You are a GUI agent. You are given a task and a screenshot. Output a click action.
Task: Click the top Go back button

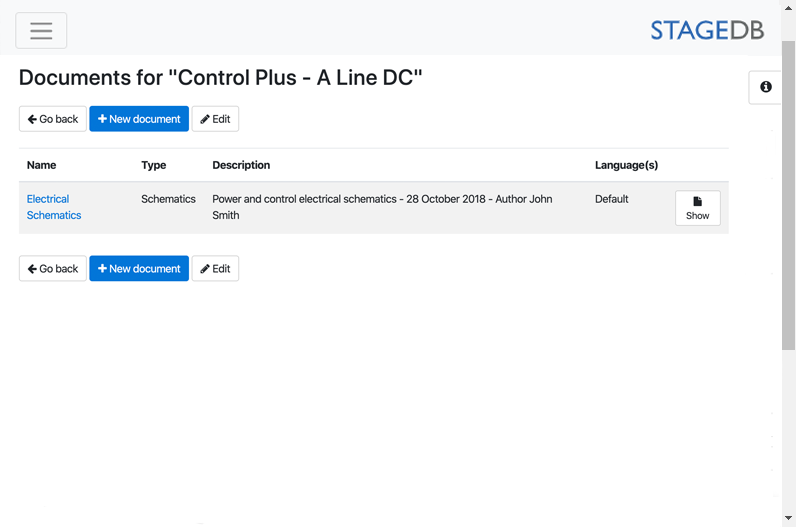pos(53,119)
